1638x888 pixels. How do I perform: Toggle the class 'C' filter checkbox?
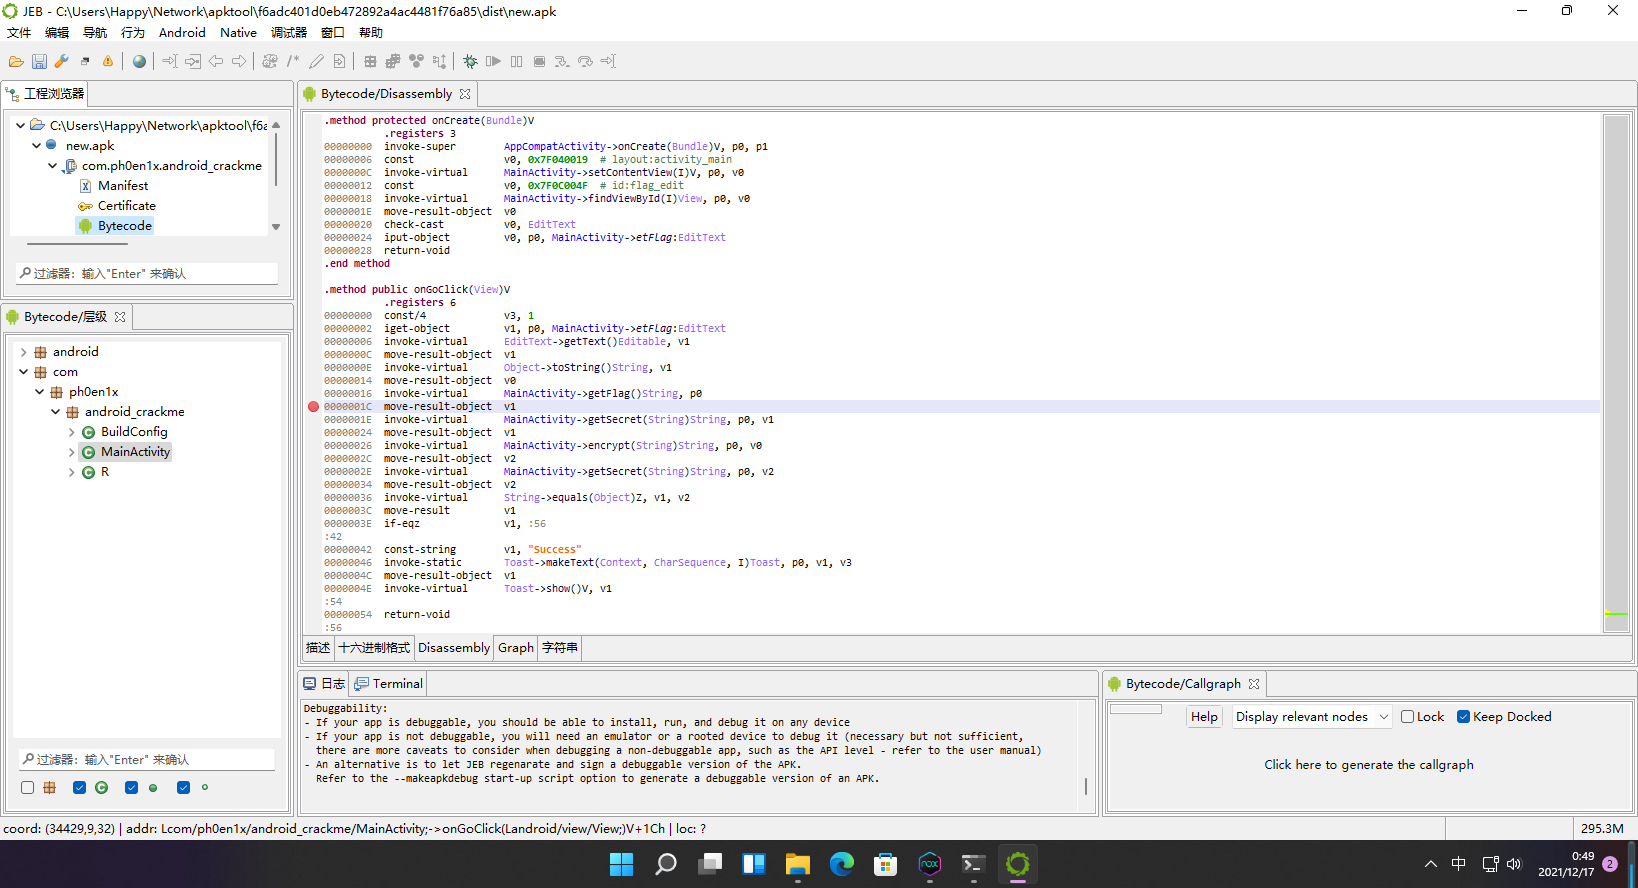(79, 788)
